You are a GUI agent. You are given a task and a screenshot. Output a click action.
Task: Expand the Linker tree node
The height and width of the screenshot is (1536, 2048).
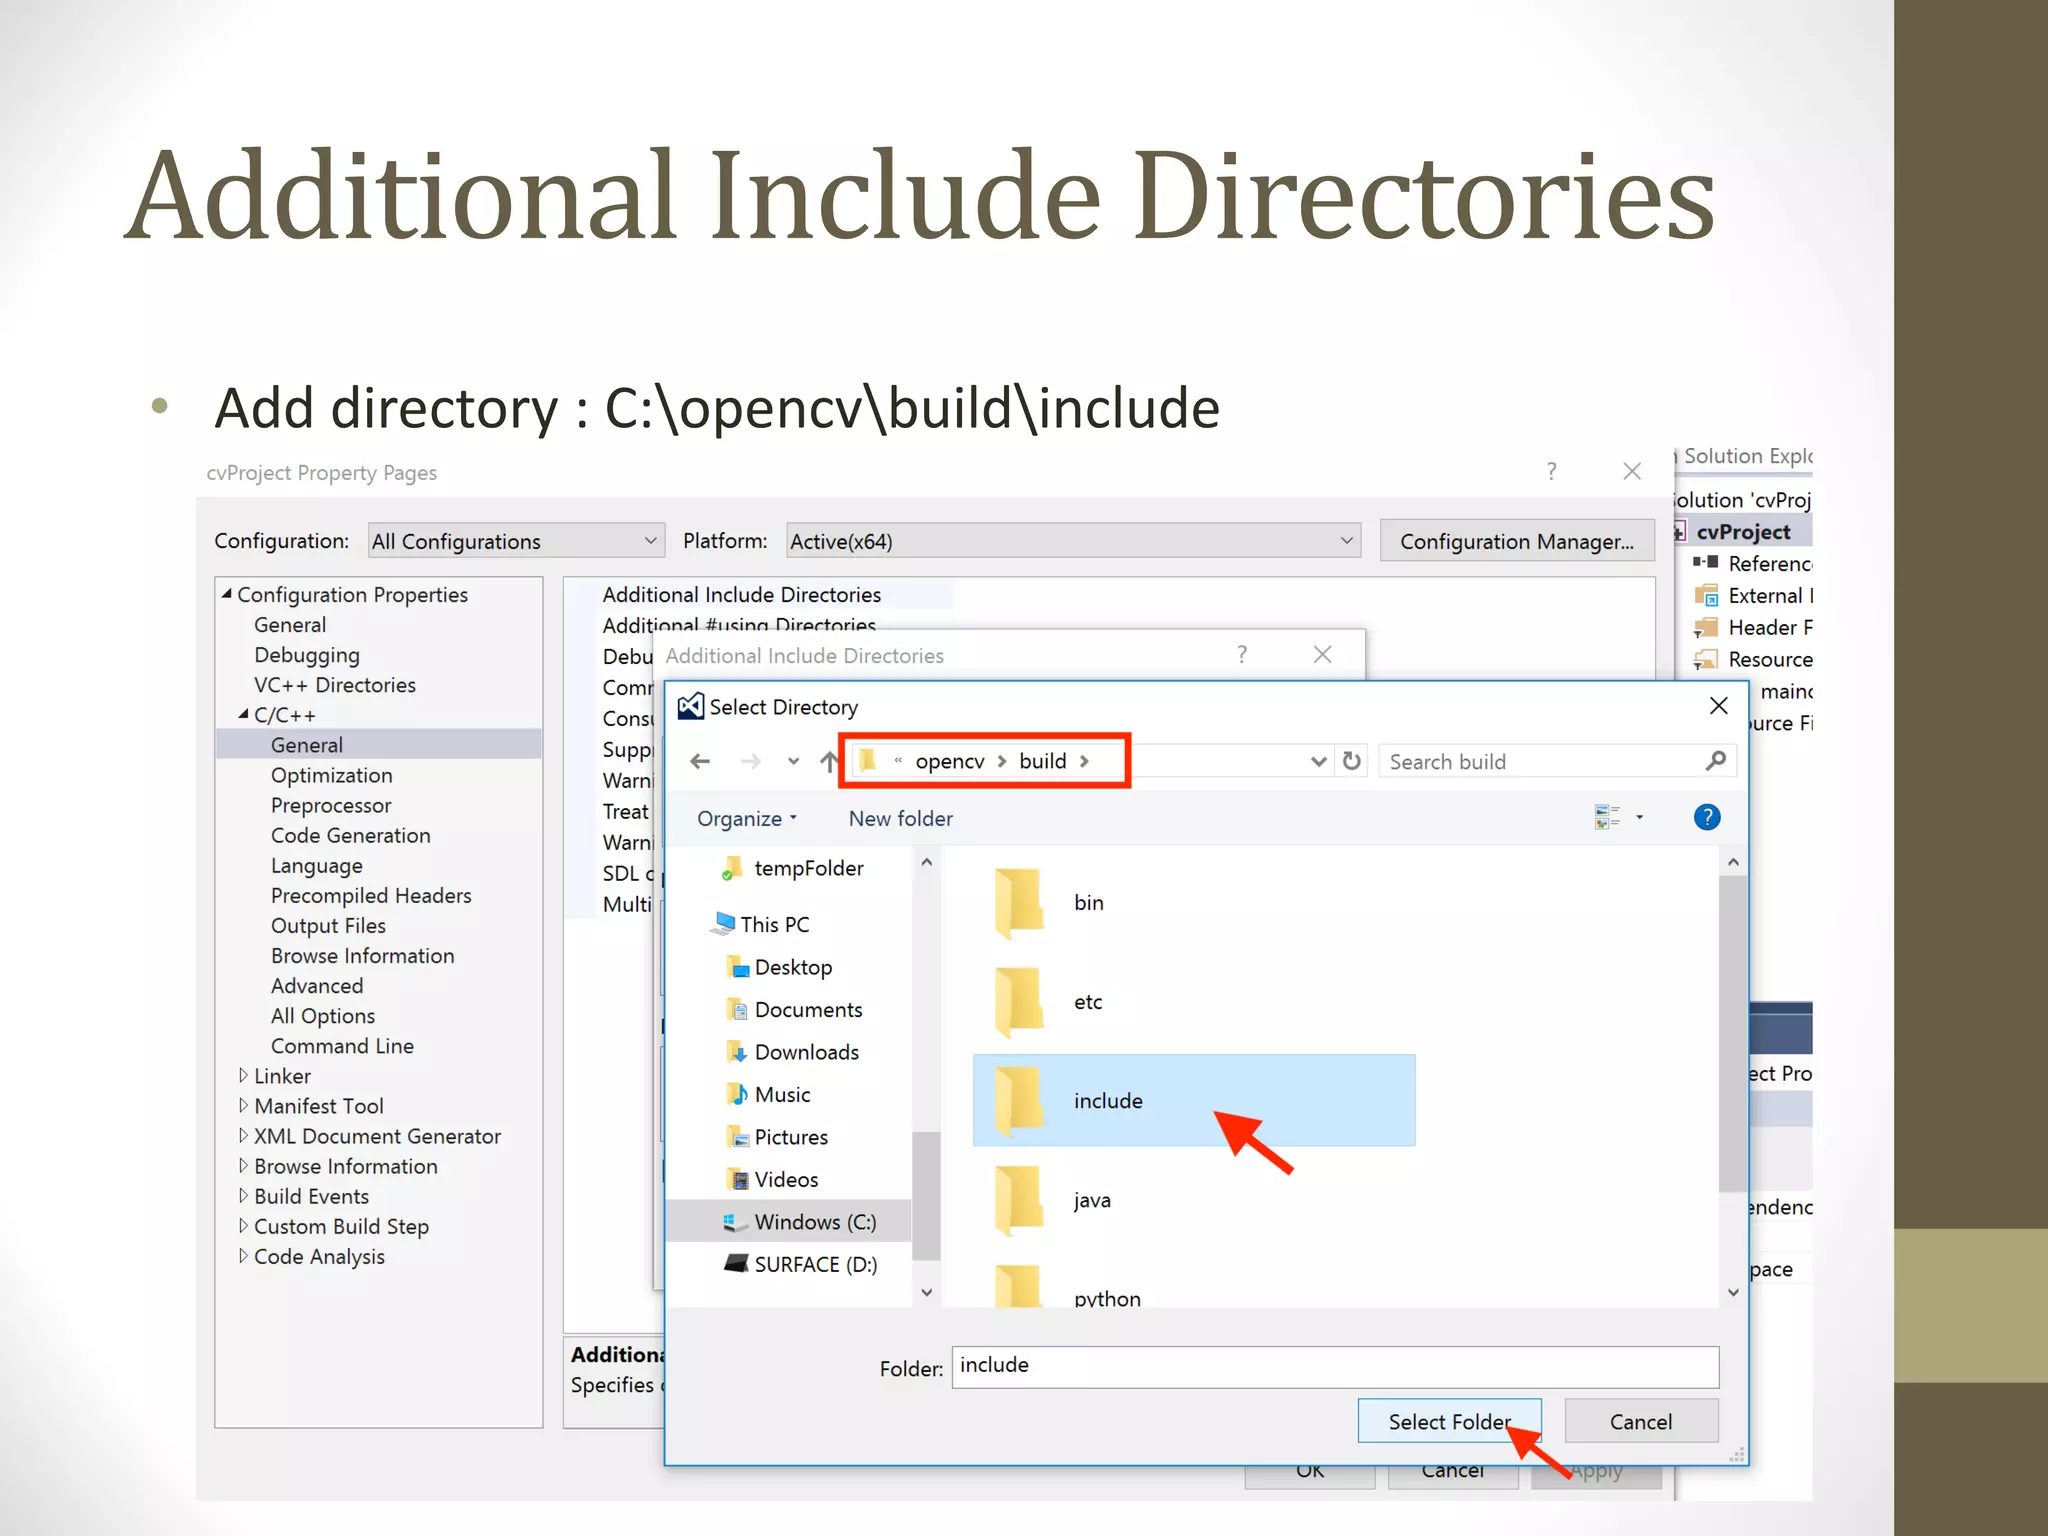[x=243, y=1076]
